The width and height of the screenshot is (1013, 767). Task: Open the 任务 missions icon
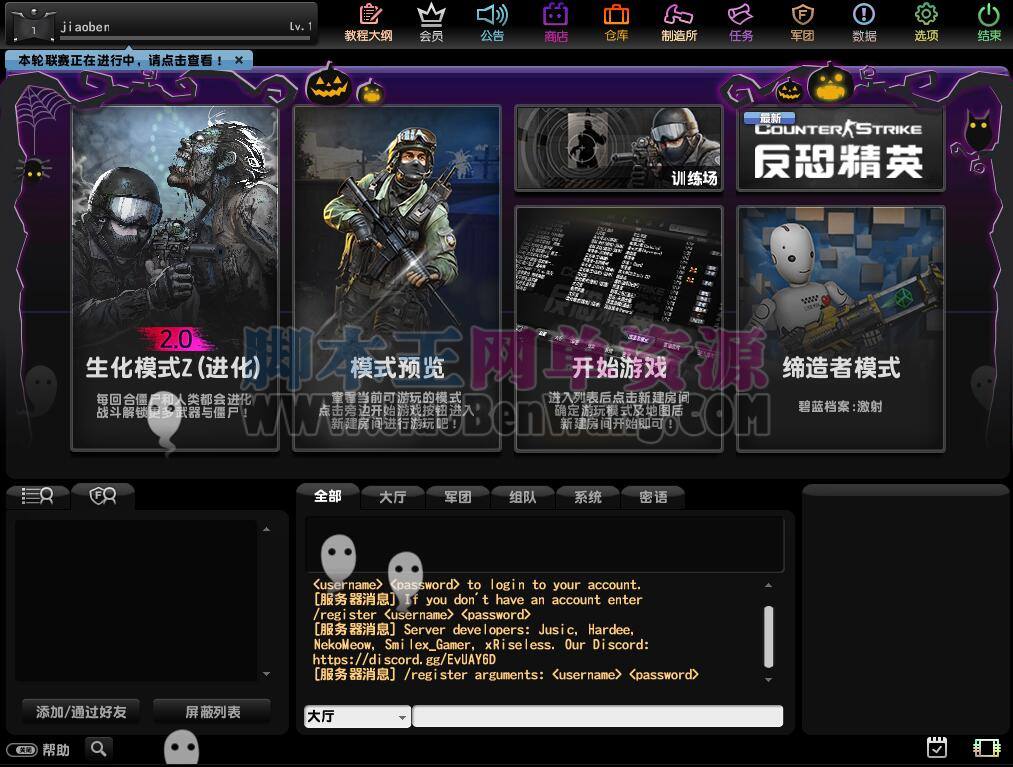point(740,23)
